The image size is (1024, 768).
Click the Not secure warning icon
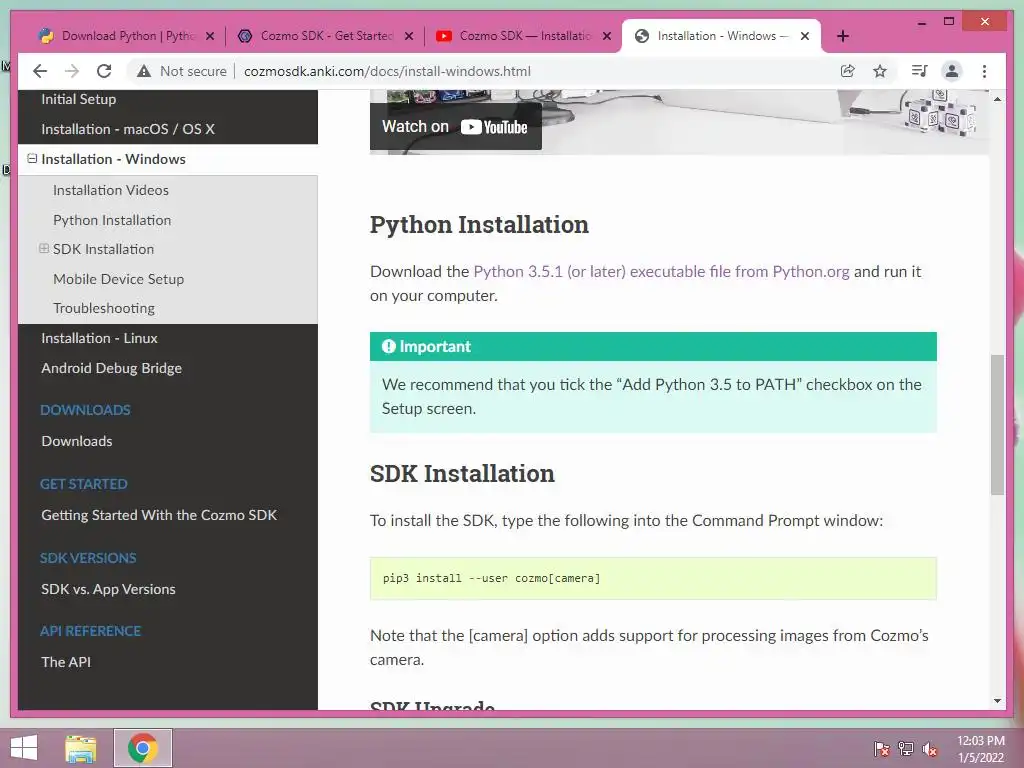tap(144, 71)
